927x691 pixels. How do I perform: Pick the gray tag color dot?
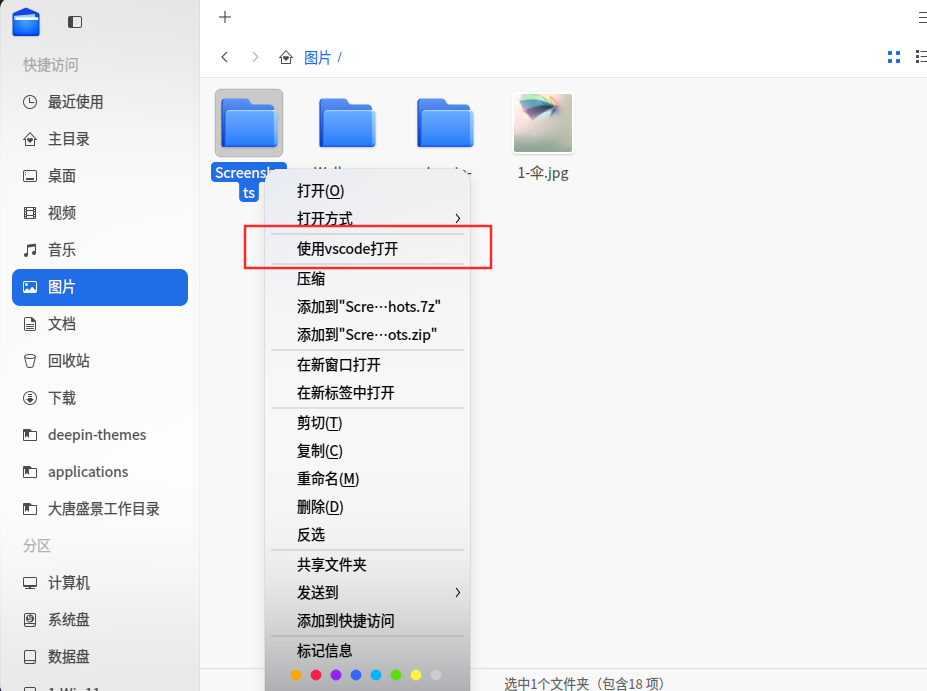tap(436, 675)
